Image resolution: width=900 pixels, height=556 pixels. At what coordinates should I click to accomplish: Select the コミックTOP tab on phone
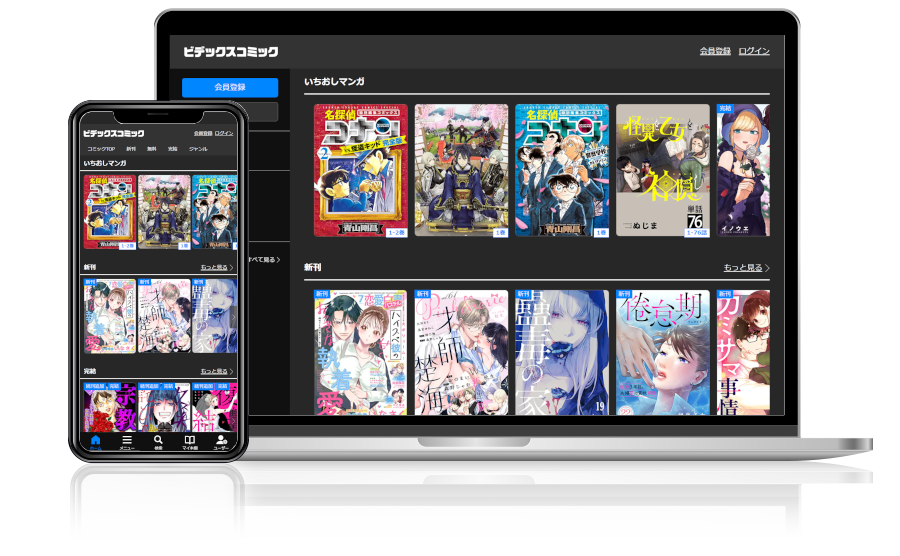point(101,149)
